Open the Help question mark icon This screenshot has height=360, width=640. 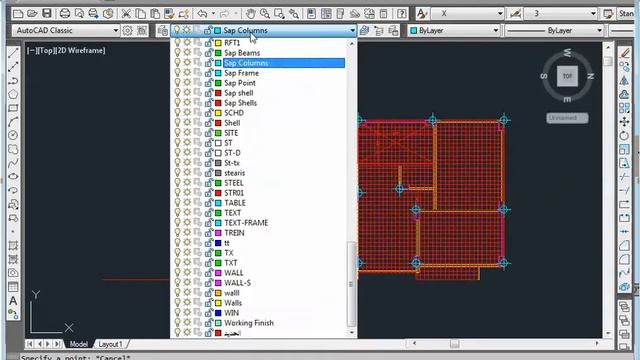[402, 14]
